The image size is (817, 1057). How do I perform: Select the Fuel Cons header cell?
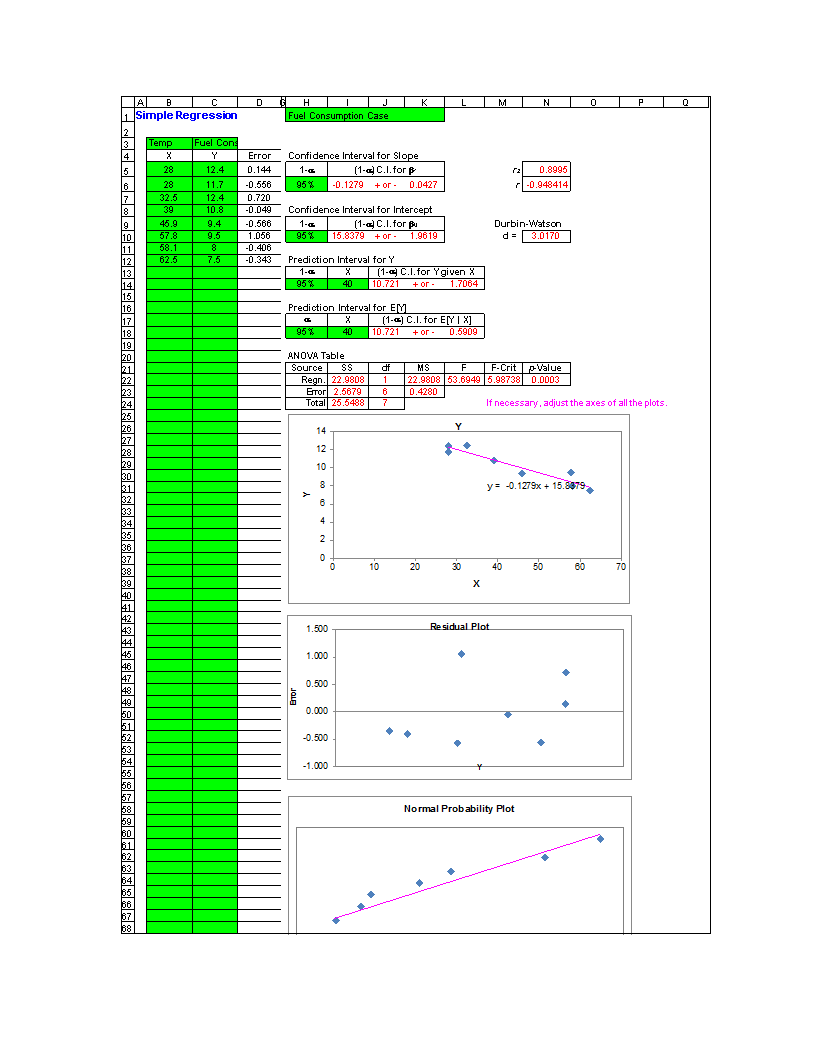pyautogui.click(x=214, y=143)
